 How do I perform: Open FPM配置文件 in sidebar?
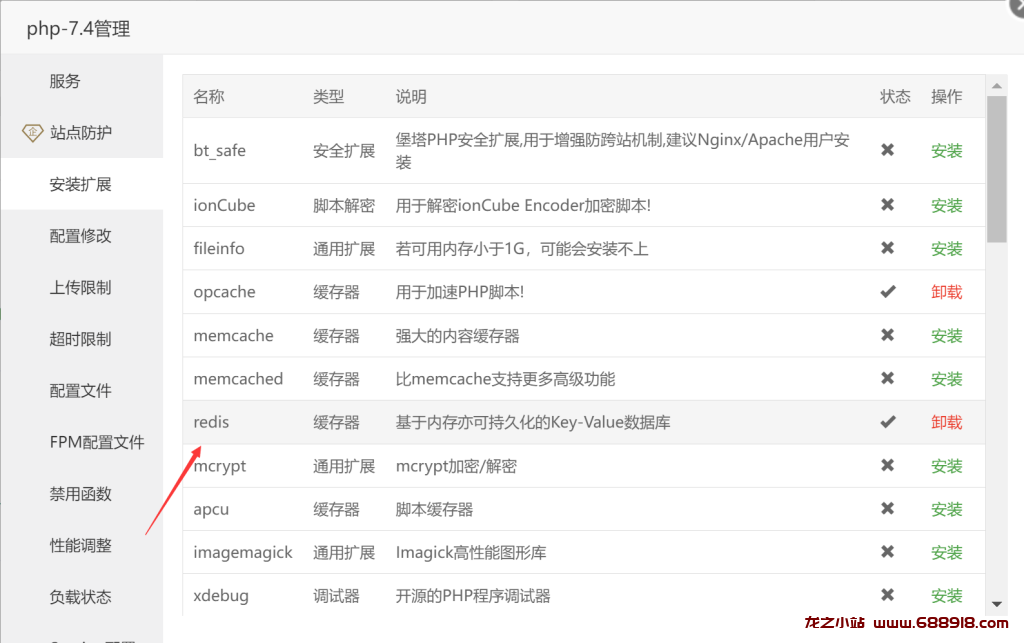click(x=97, y=442)
